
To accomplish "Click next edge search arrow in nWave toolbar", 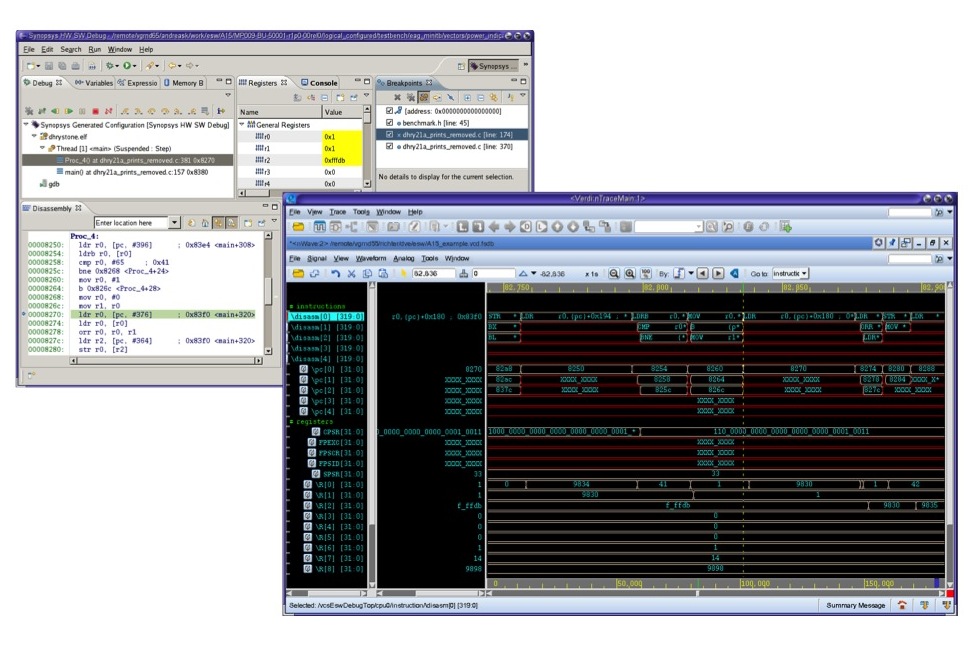I will coord(718,273).
